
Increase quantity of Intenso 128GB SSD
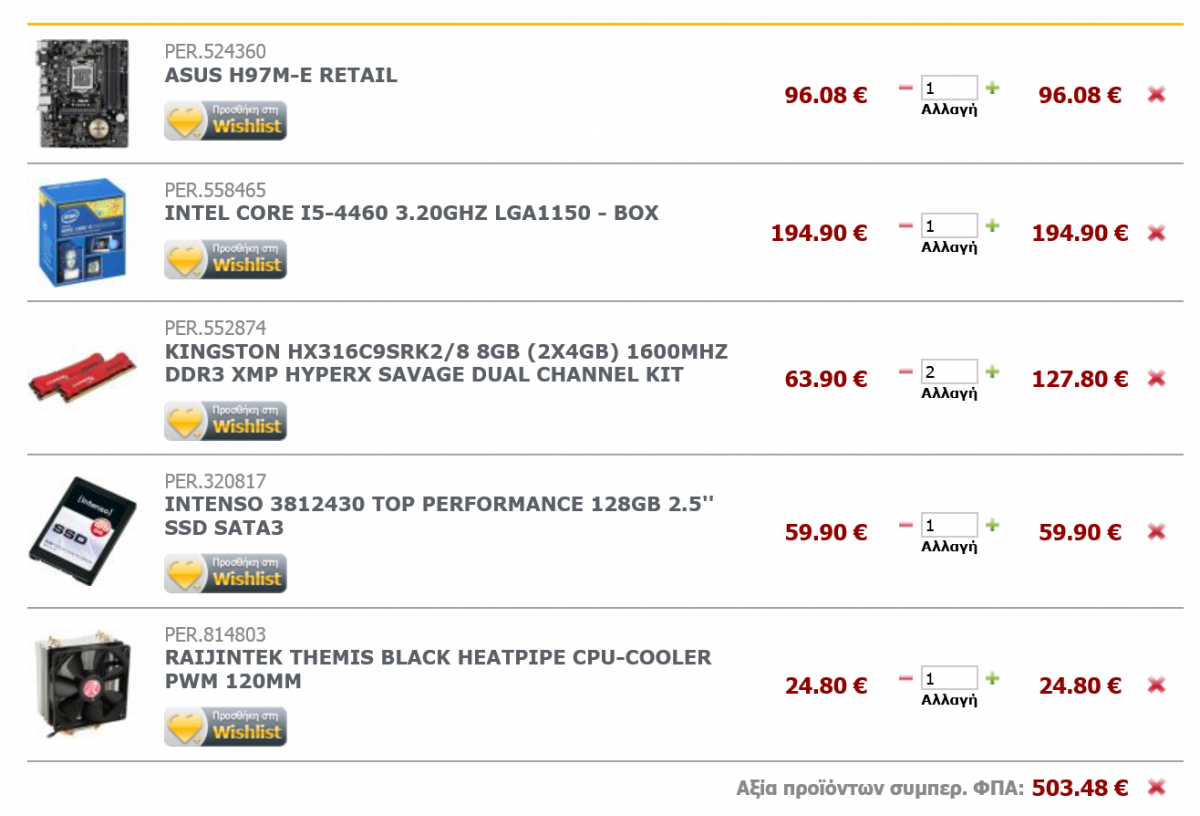pos(992,525)
